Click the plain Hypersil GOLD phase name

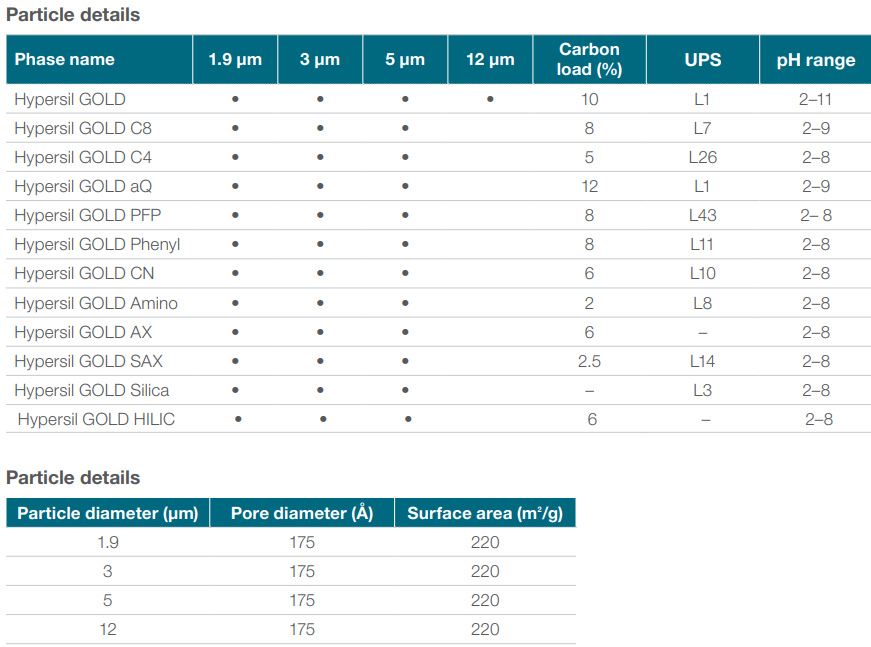tap(70, 99)
